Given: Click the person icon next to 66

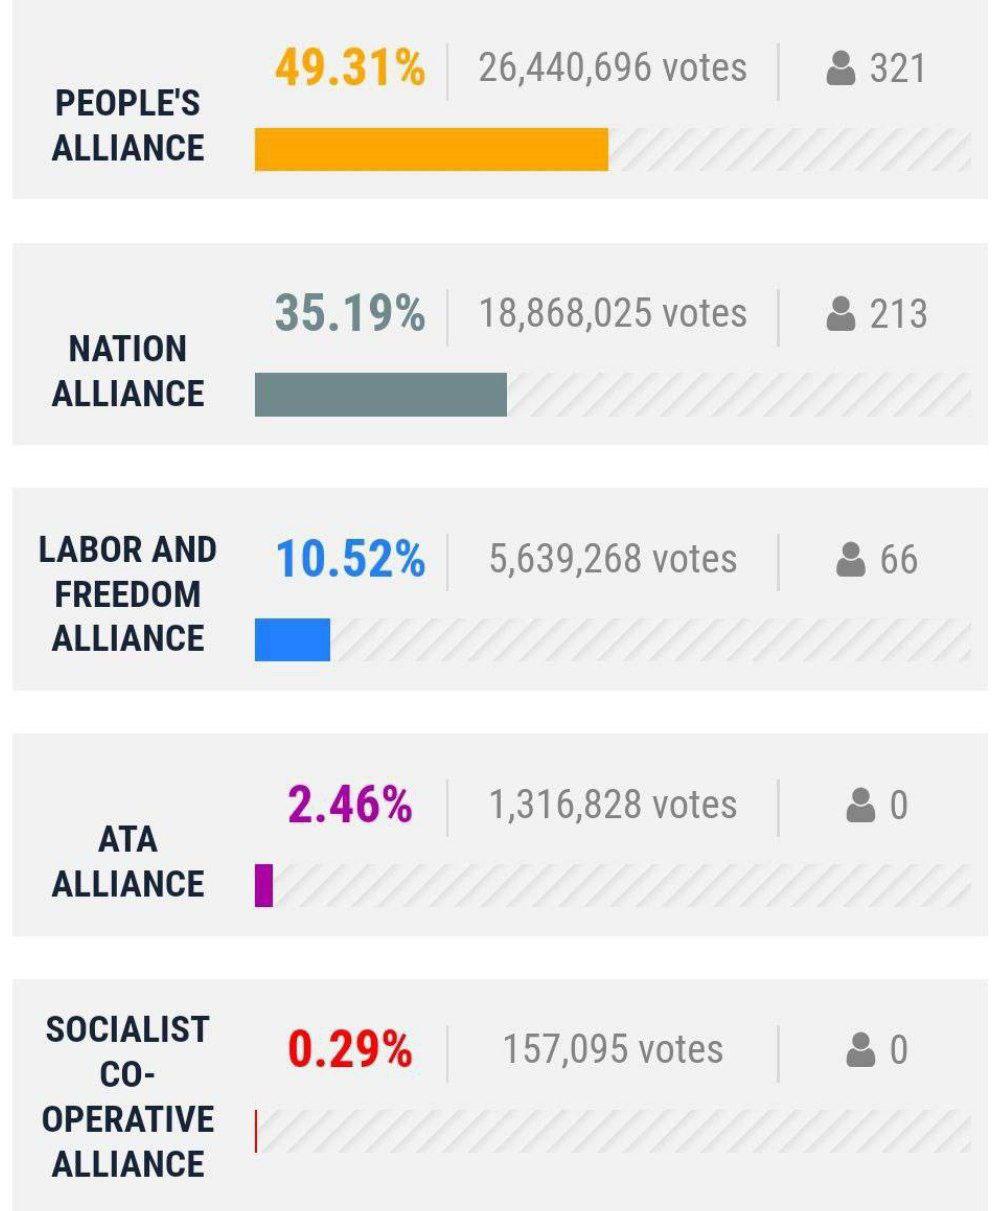Looking at the screenshot, I should 851,560.
